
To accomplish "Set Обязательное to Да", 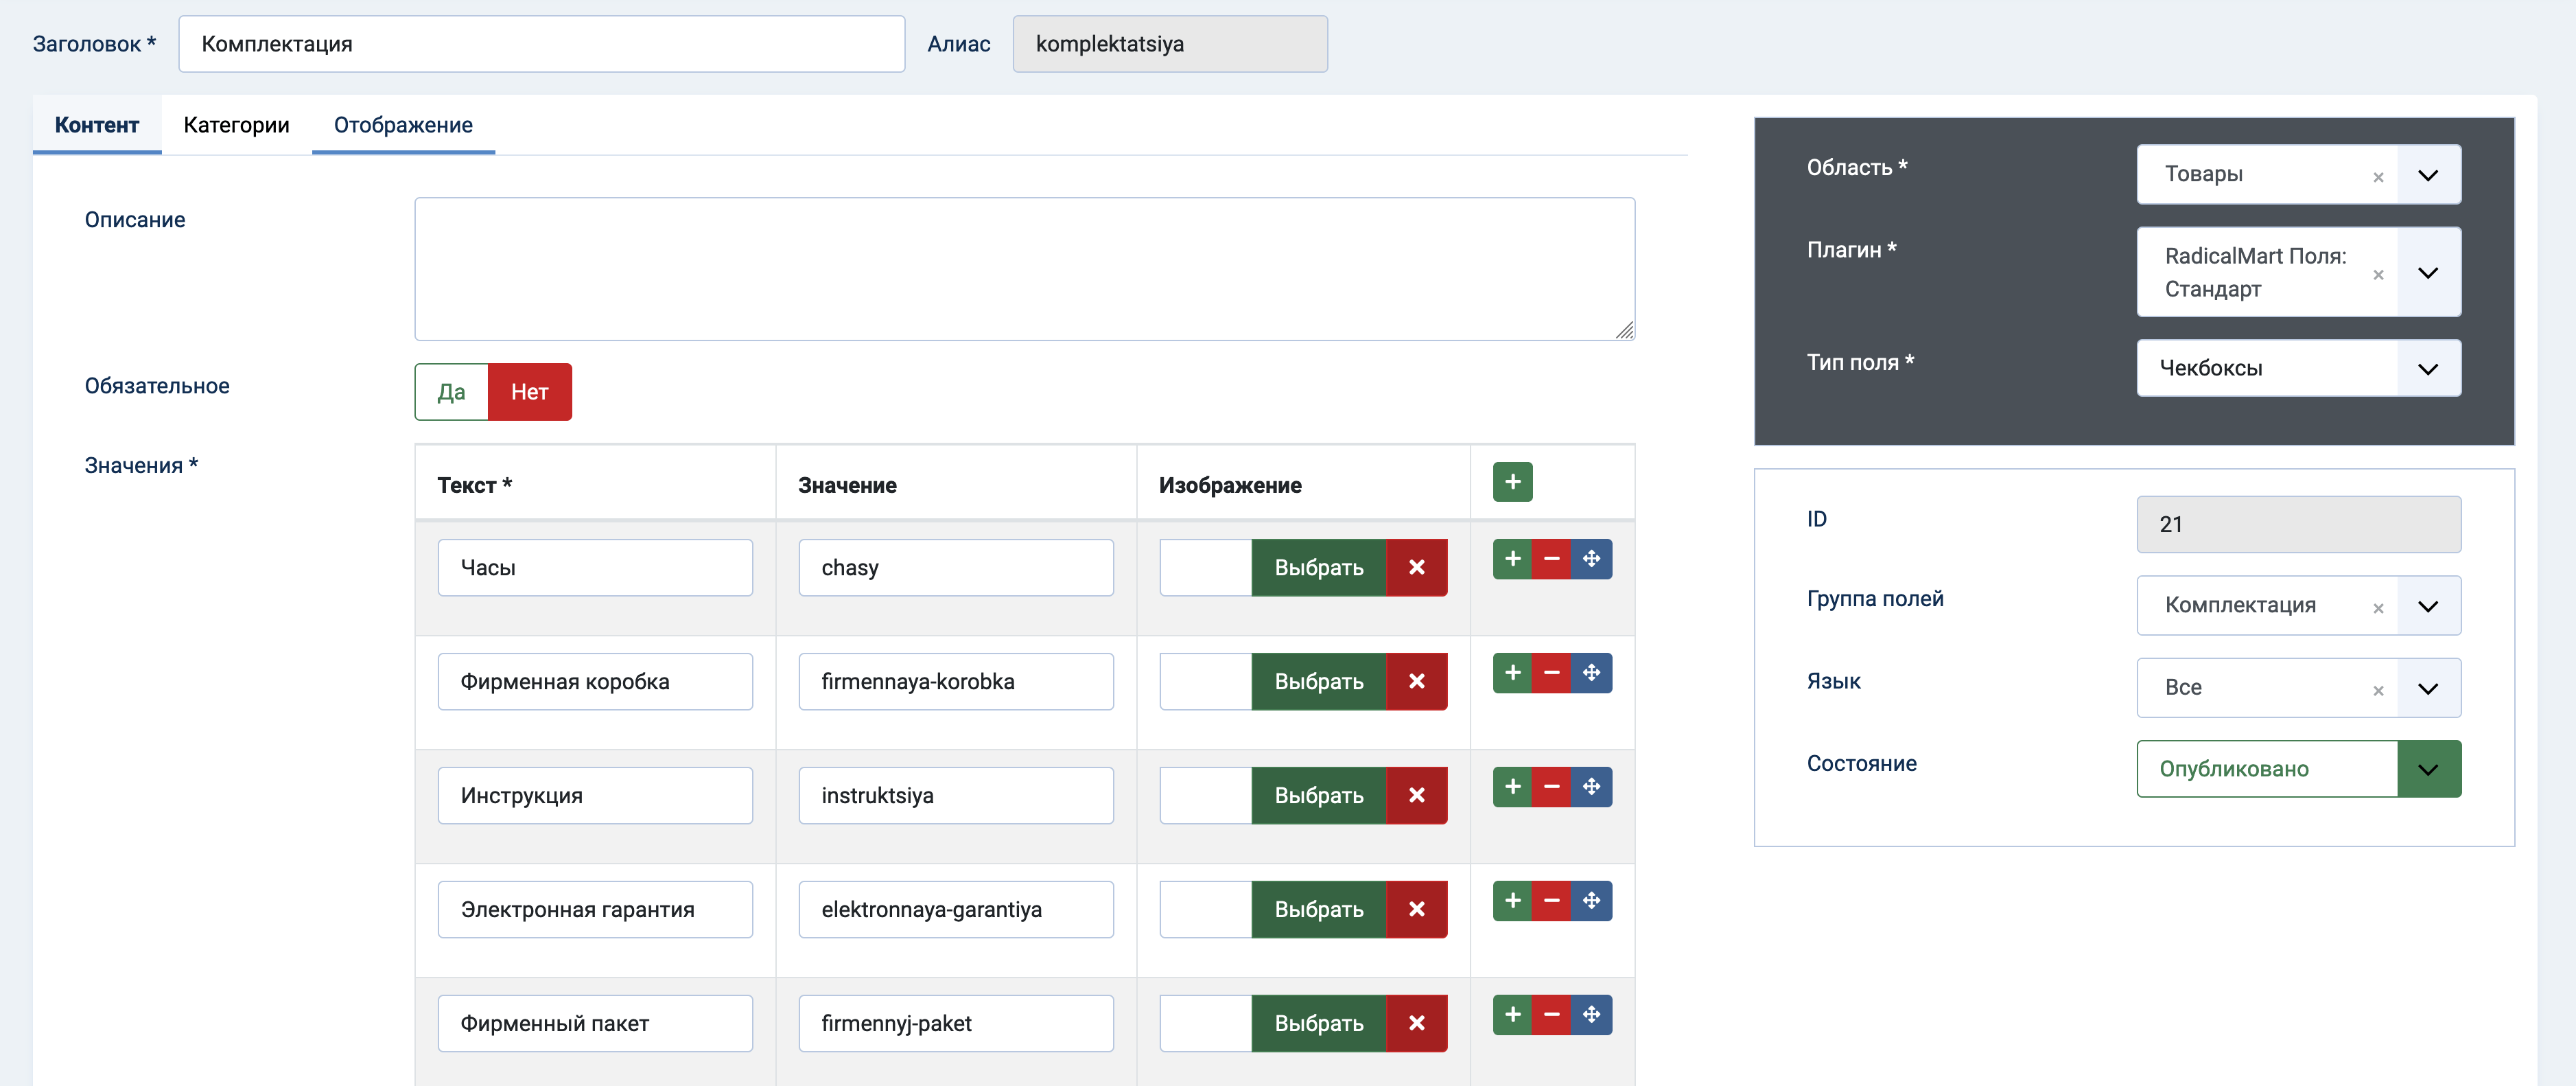I will tap(451, 392).
